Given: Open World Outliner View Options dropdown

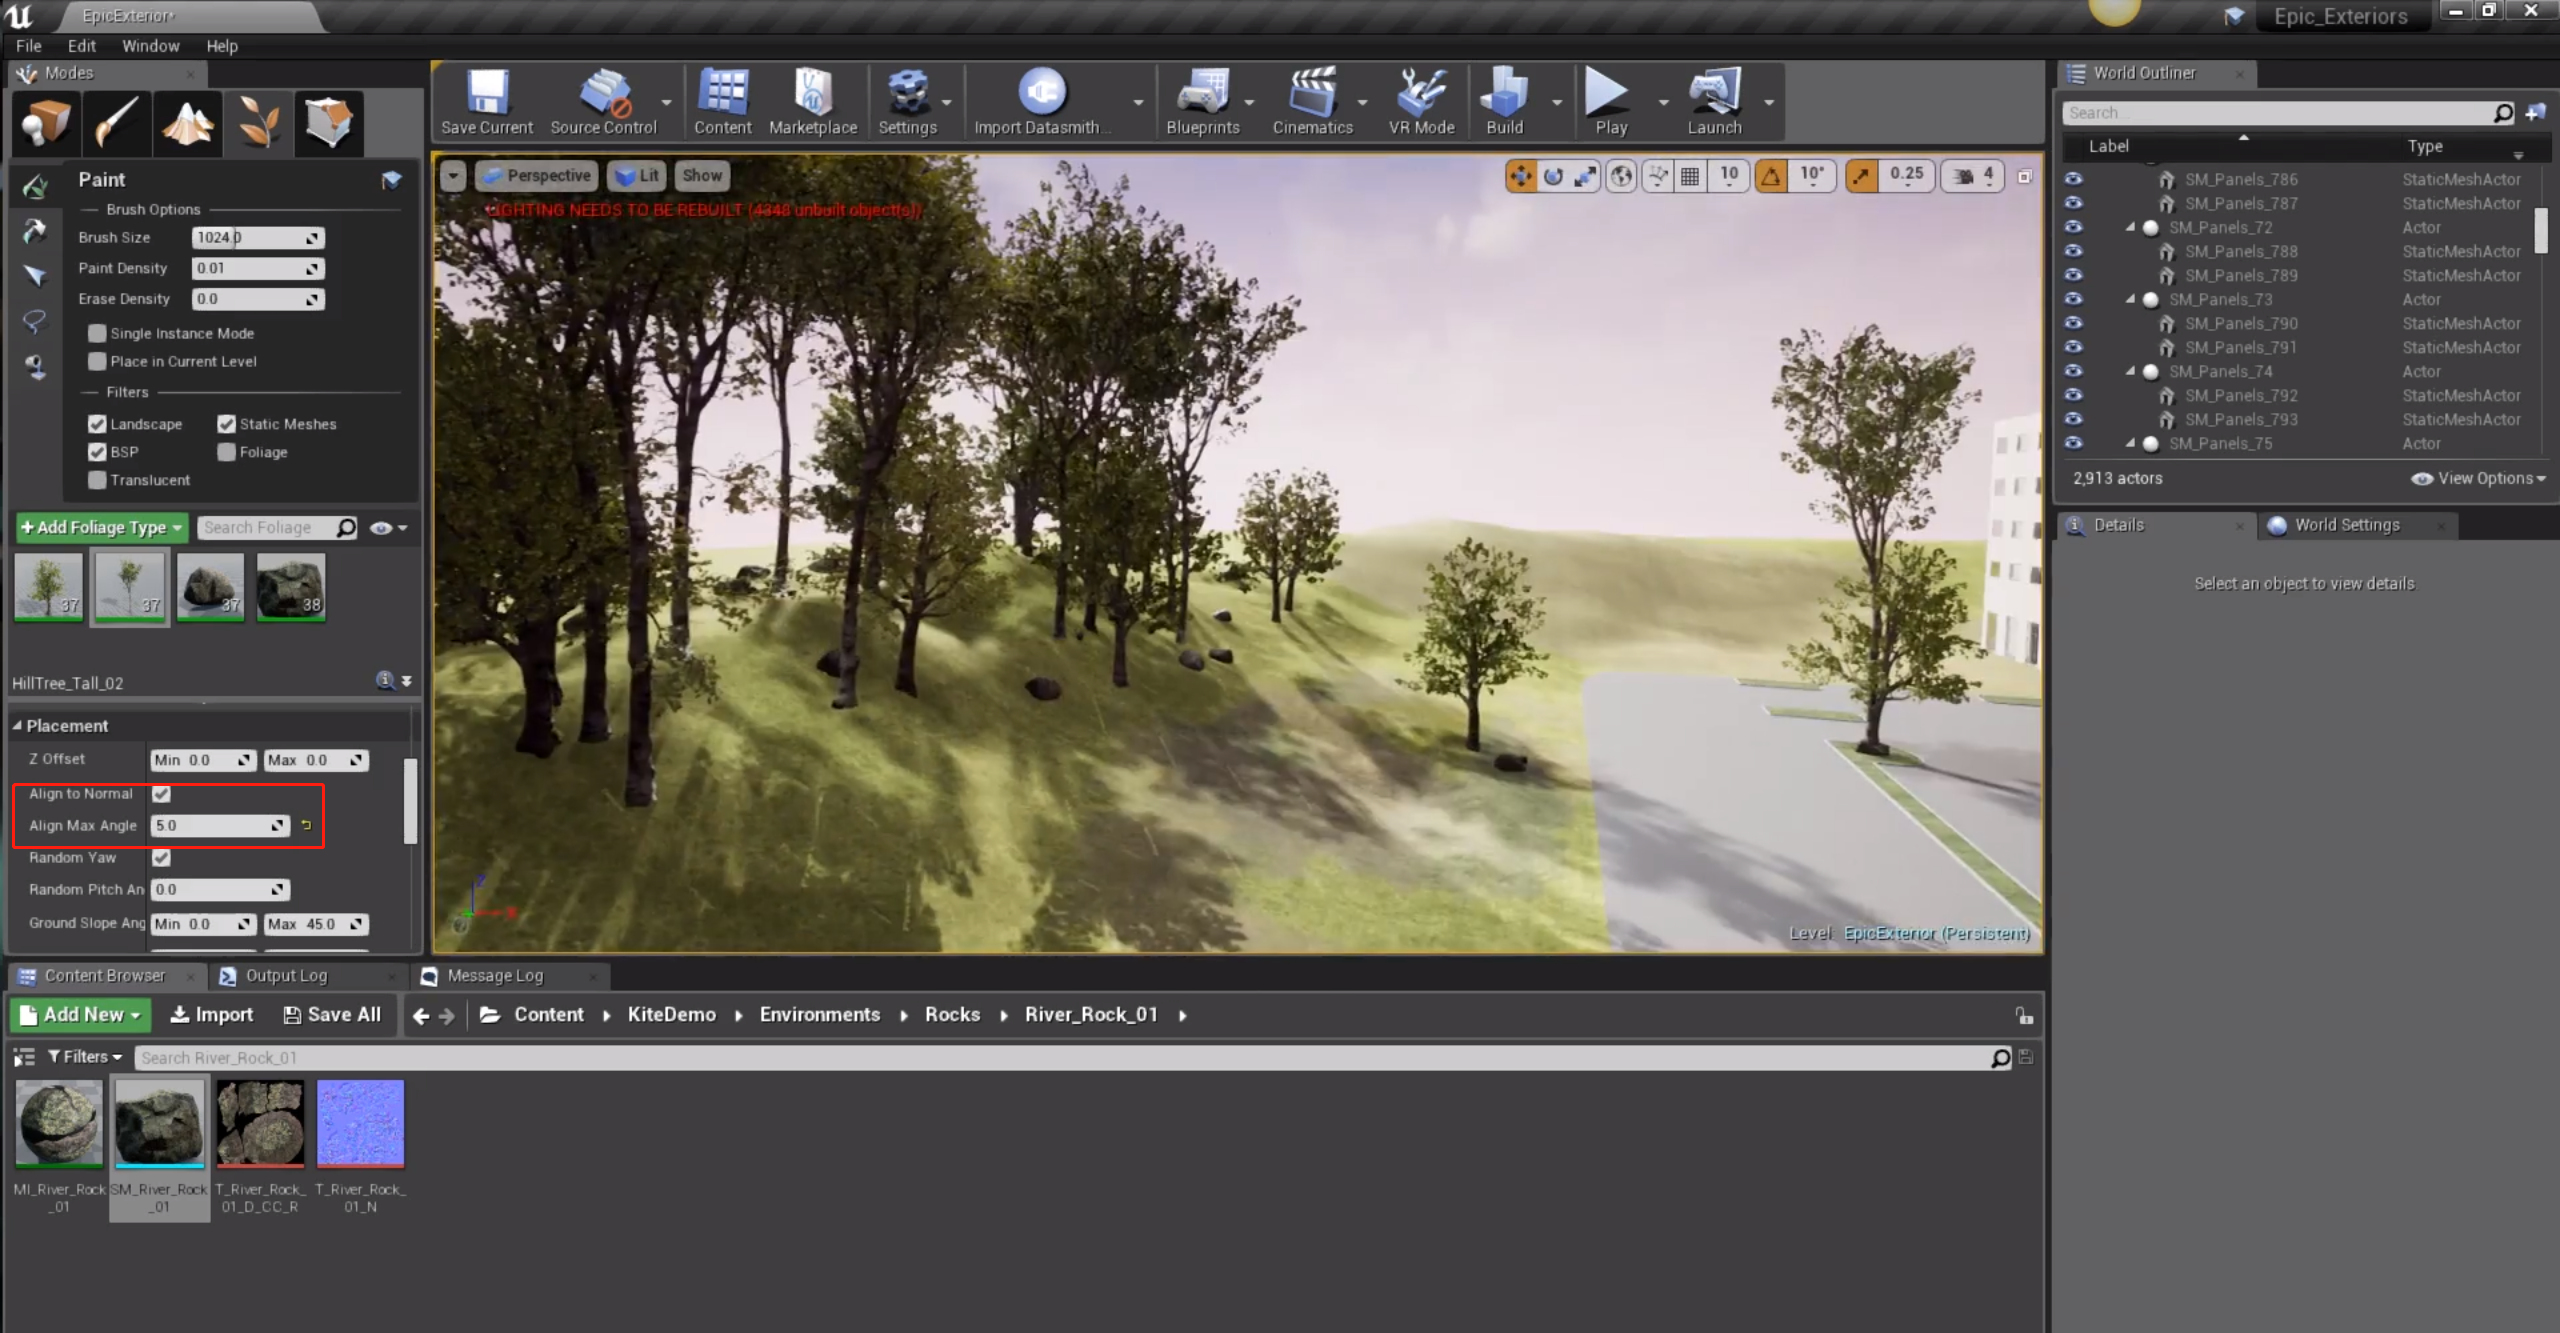Looking at the screenshot, I should [x=2479, y=478].
